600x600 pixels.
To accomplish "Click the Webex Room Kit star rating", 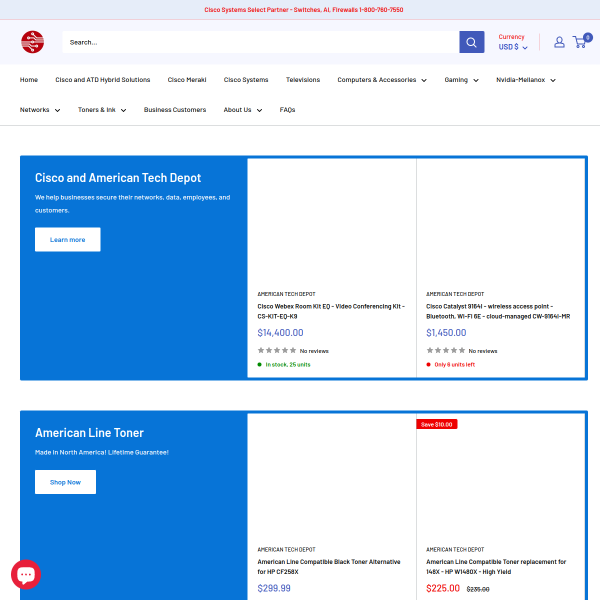I will click(x=277, y=350).
